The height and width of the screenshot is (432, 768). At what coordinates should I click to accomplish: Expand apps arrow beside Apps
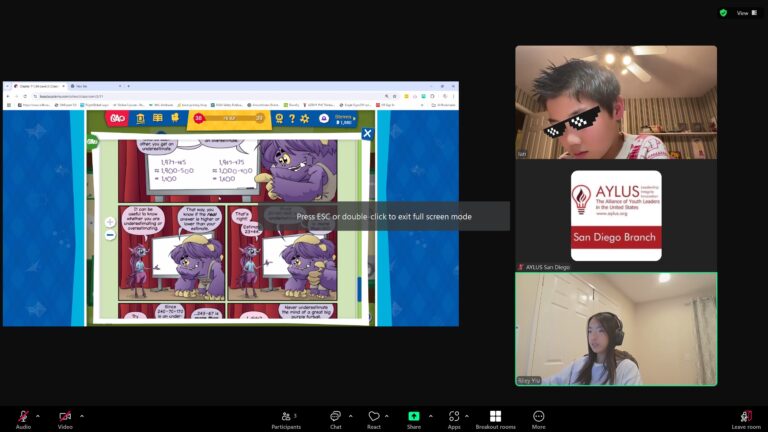466,416
